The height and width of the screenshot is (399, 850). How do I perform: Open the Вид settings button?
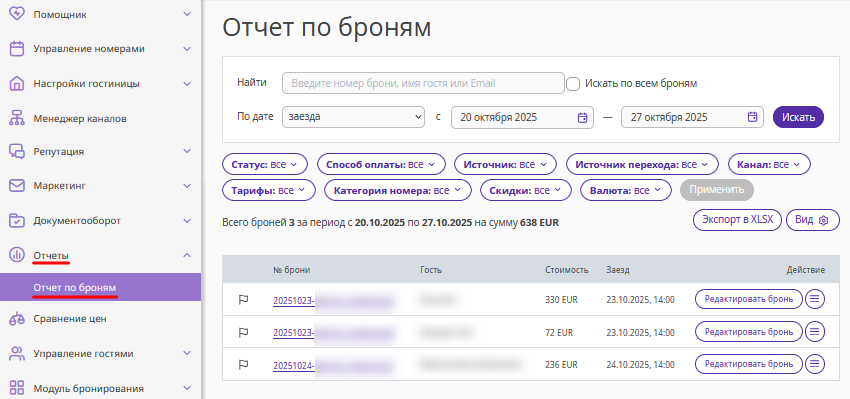pos(812,220)
